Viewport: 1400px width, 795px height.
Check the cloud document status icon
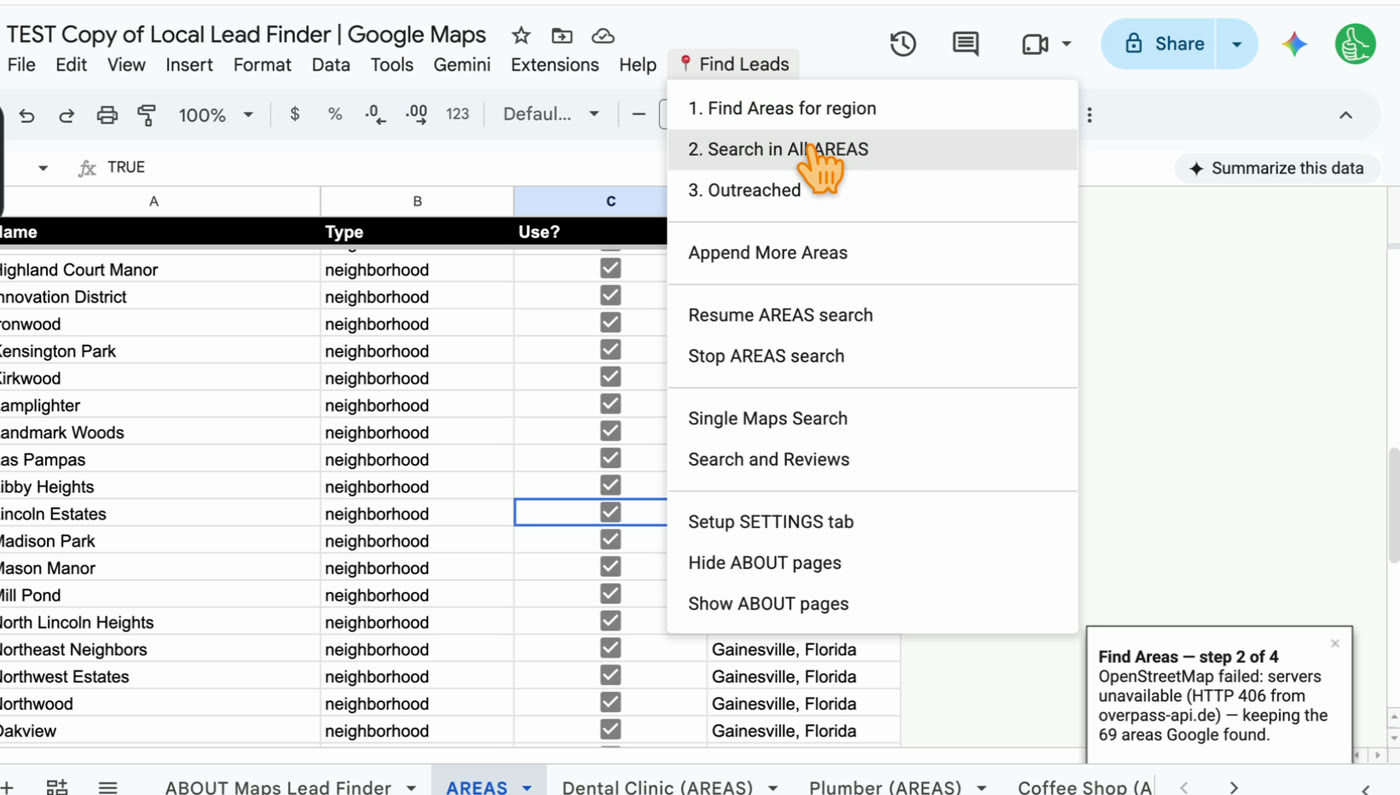click(603, 36)
